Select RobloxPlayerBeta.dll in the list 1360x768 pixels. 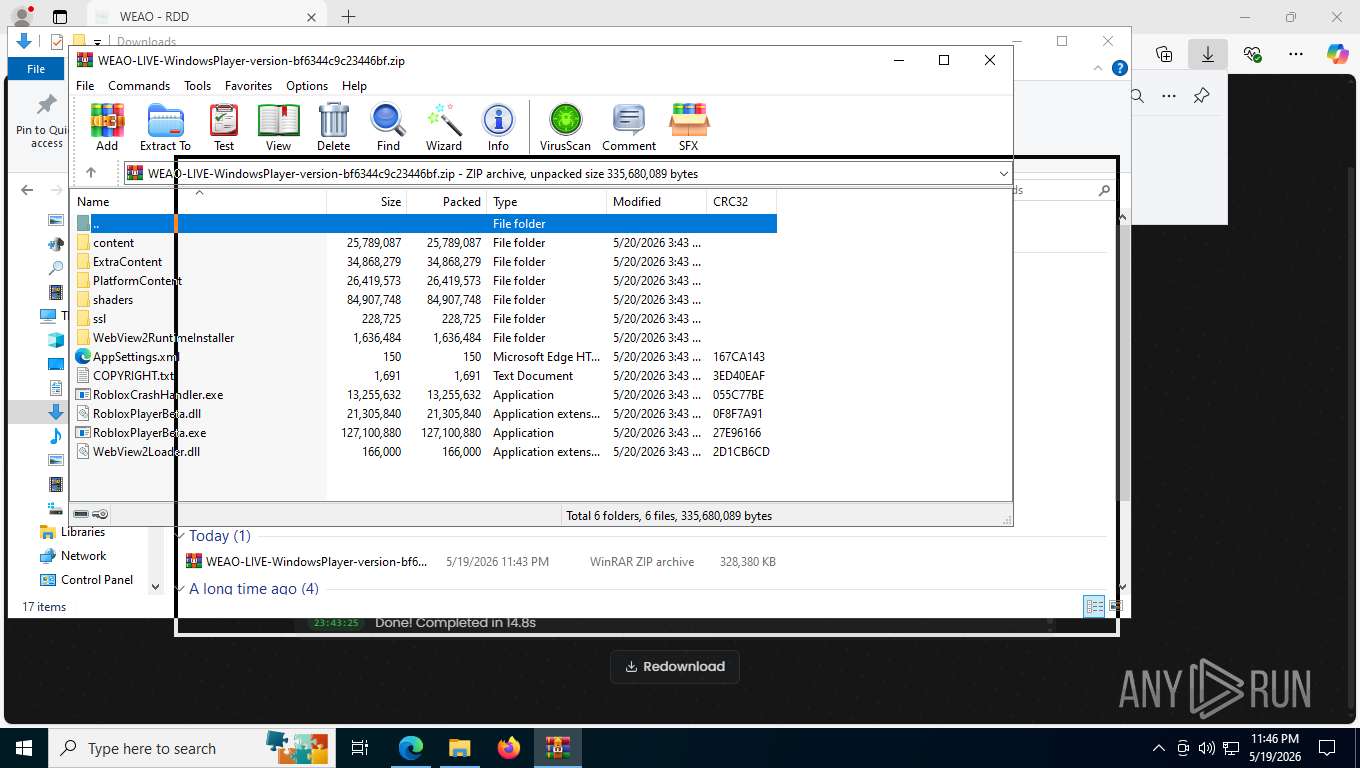tap(425, 414)
